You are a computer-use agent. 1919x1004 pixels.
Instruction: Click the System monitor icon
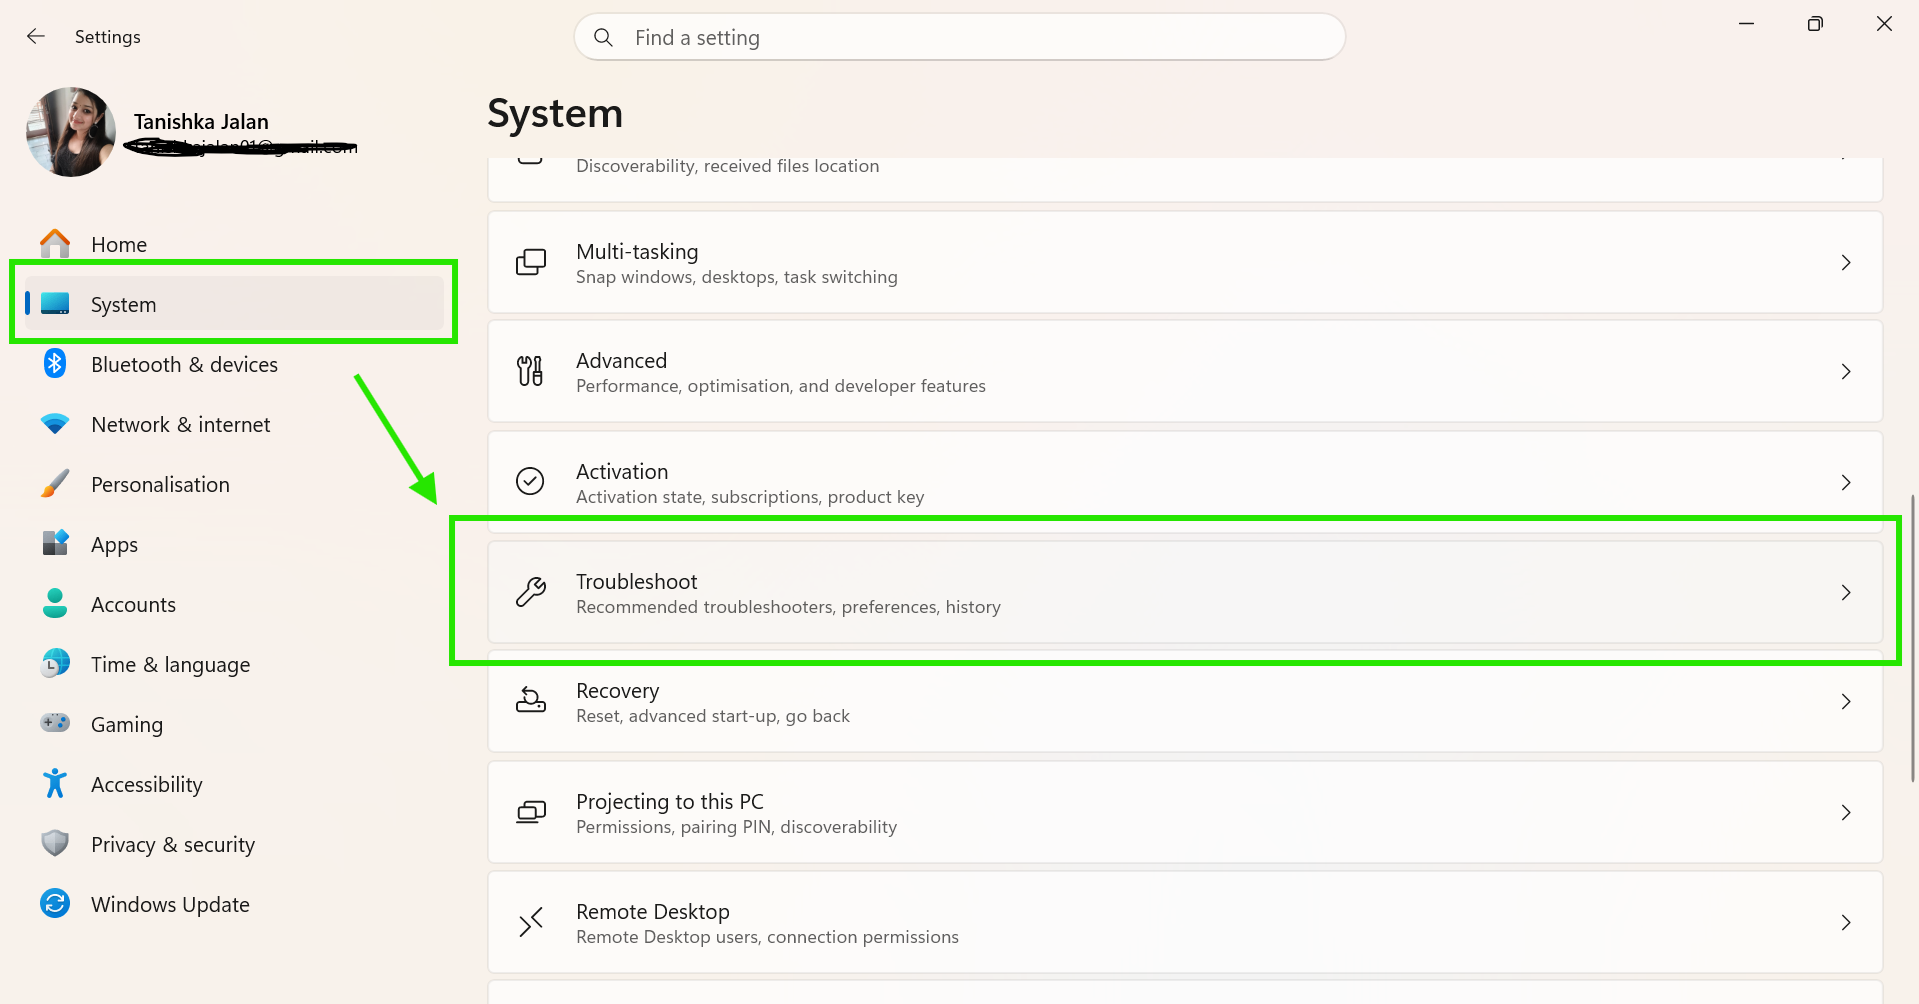coord(55,303)
